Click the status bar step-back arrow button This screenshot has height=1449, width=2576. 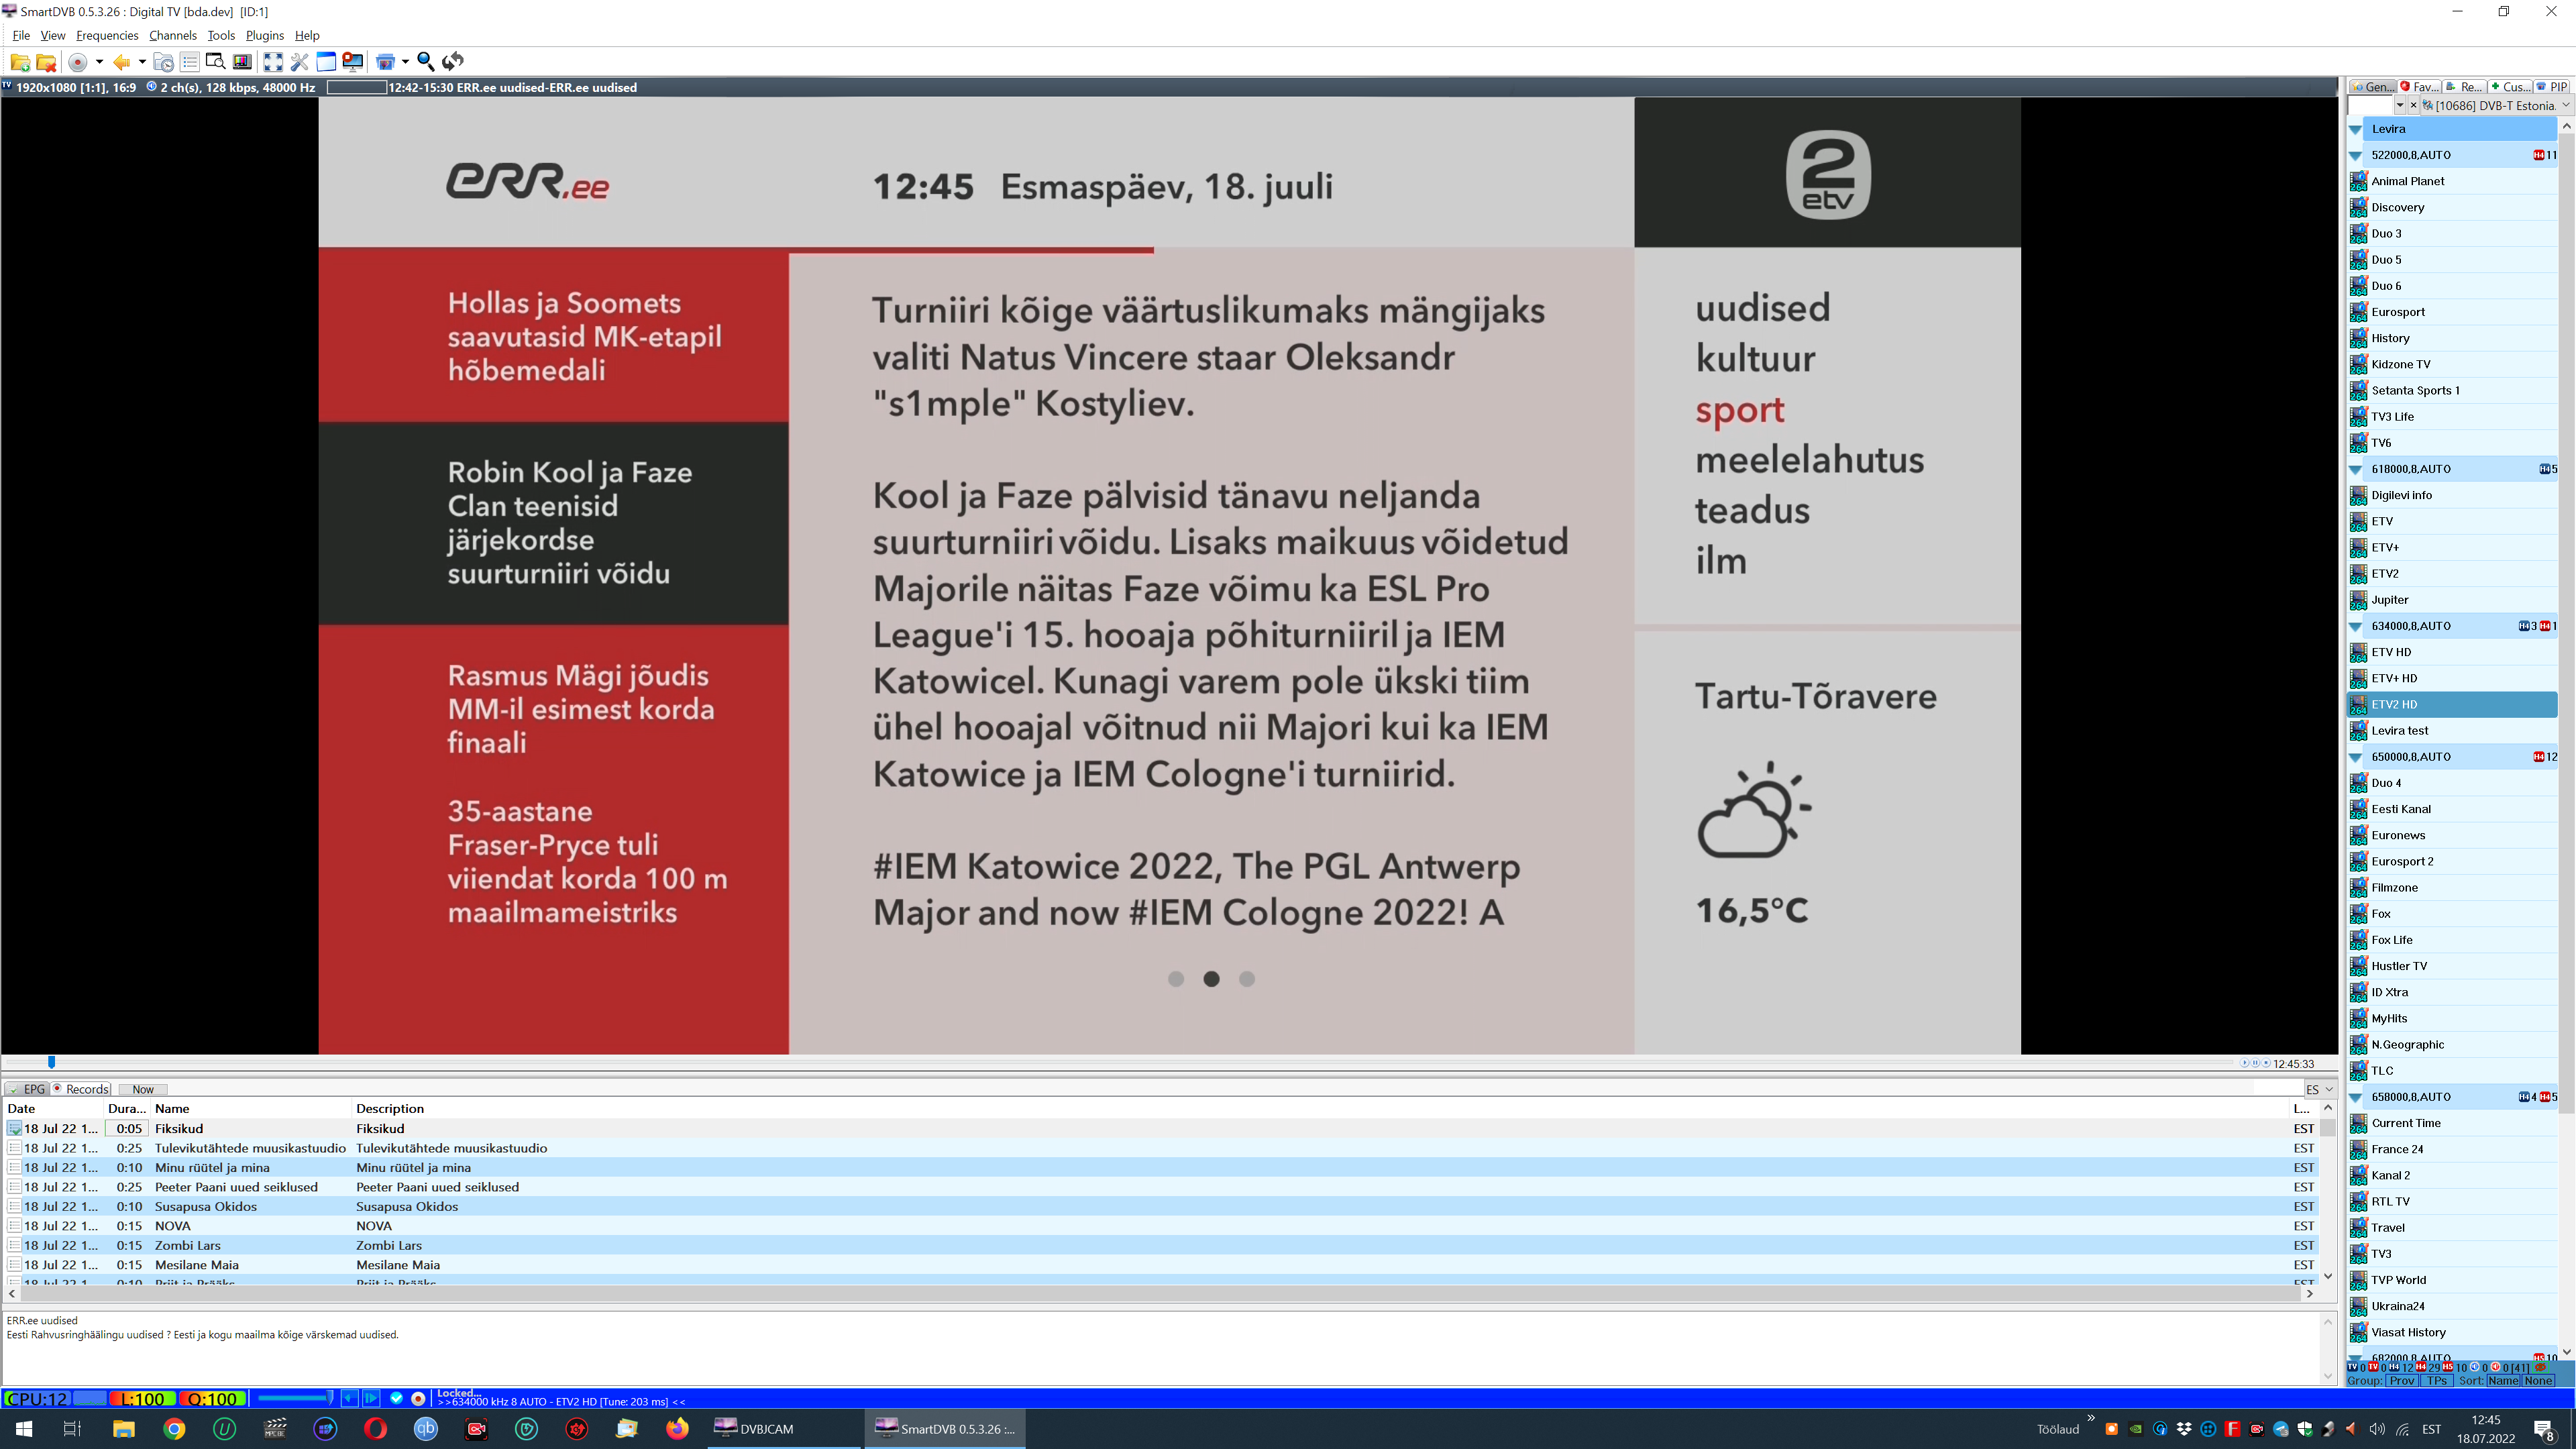click(350, 1398)
